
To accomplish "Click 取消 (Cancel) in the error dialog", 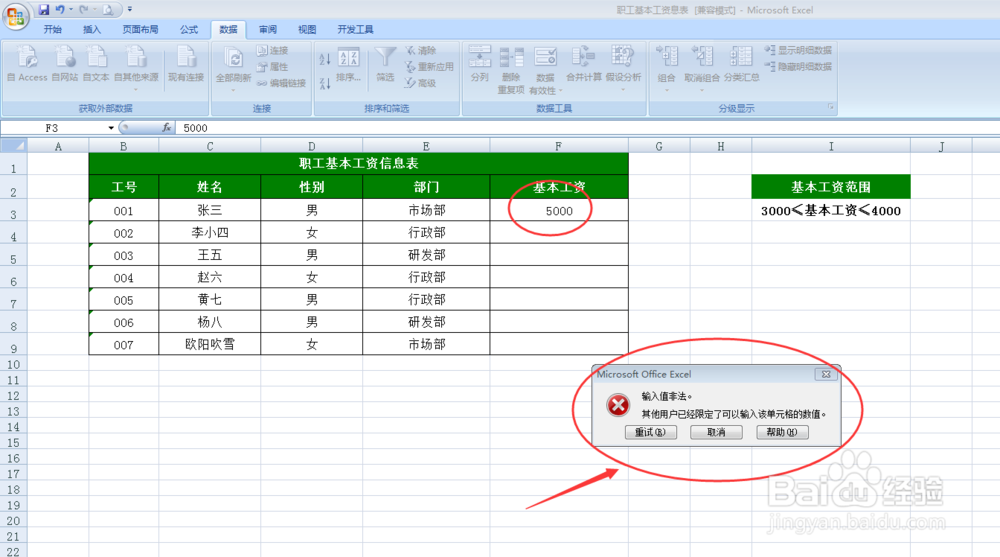I will point(716,432).
